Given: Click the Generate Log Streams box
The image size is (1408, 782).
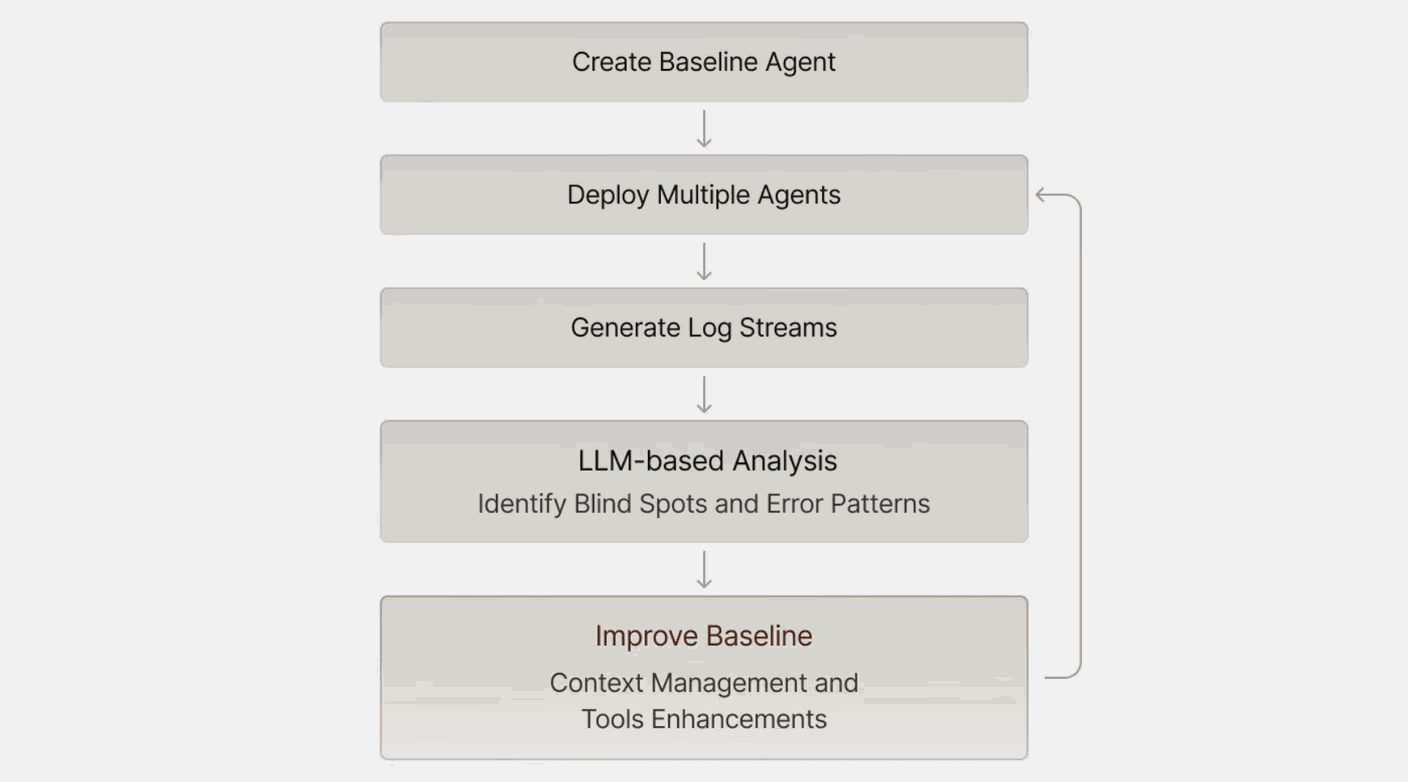Looking at the screenshot, I should click(x=703, y=328).
